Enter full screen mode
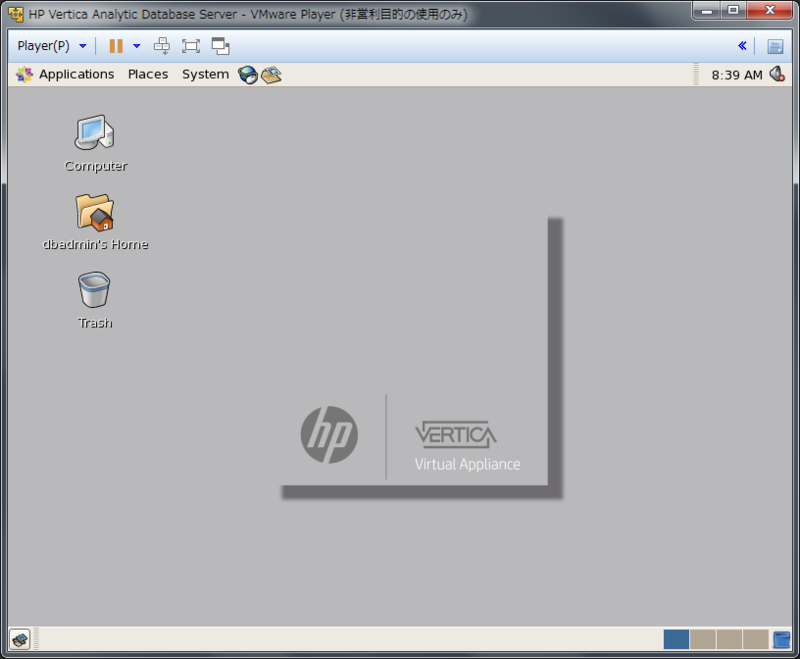The height and width of the screenshot is (659, 800). tap(191, 46)
